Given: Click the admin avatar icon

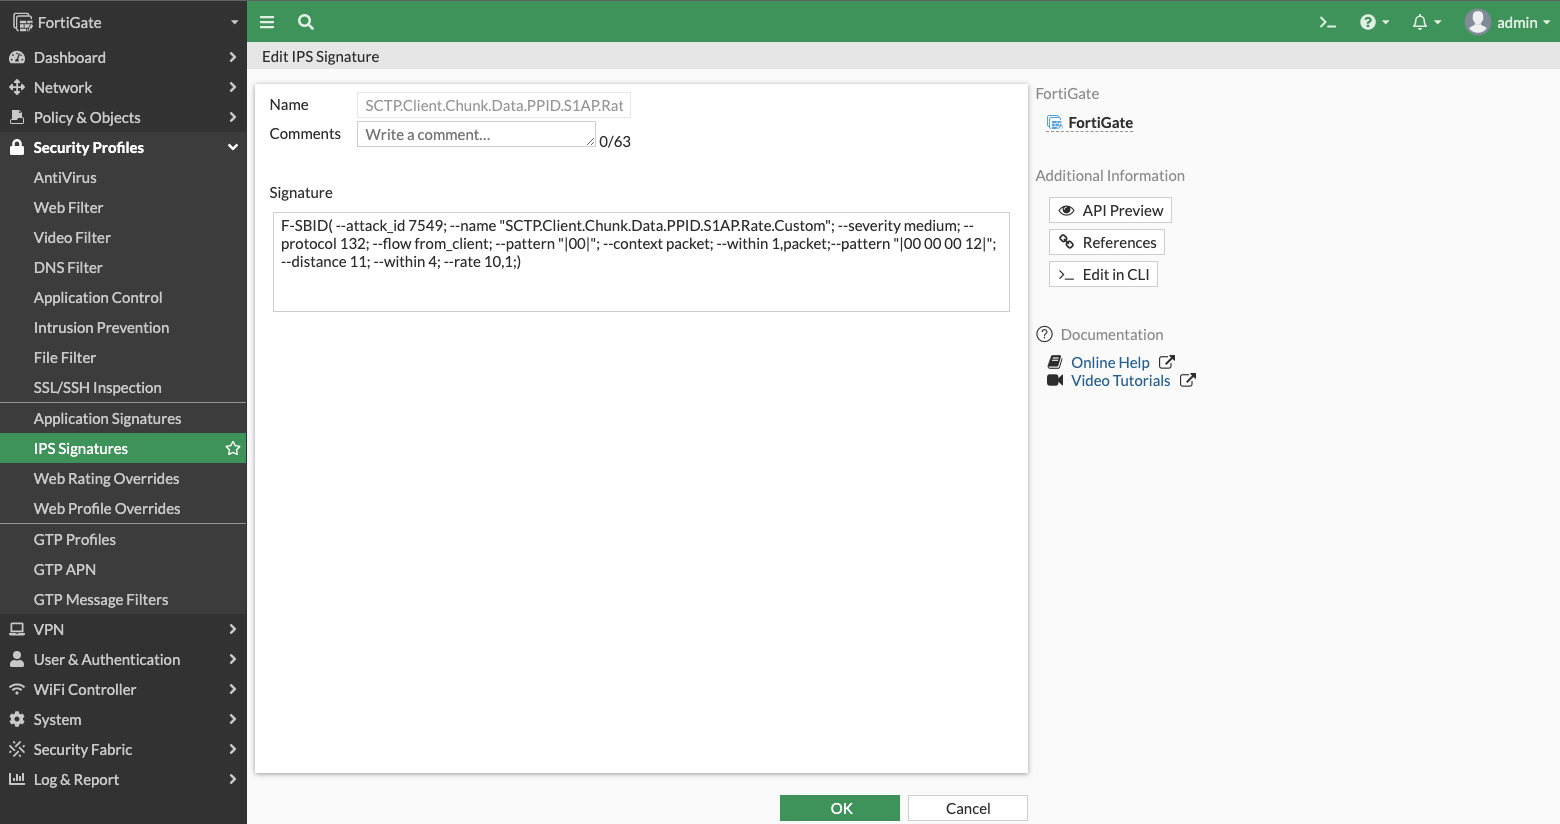Looking at the screenshot, I should (x=1477, y=21).
